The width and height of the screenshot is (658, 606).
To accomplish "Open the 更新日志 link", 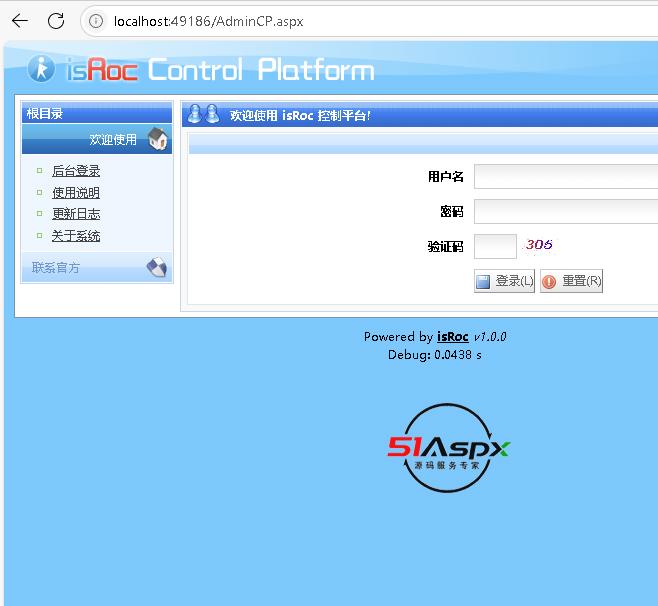I will (x=76, y=214).
